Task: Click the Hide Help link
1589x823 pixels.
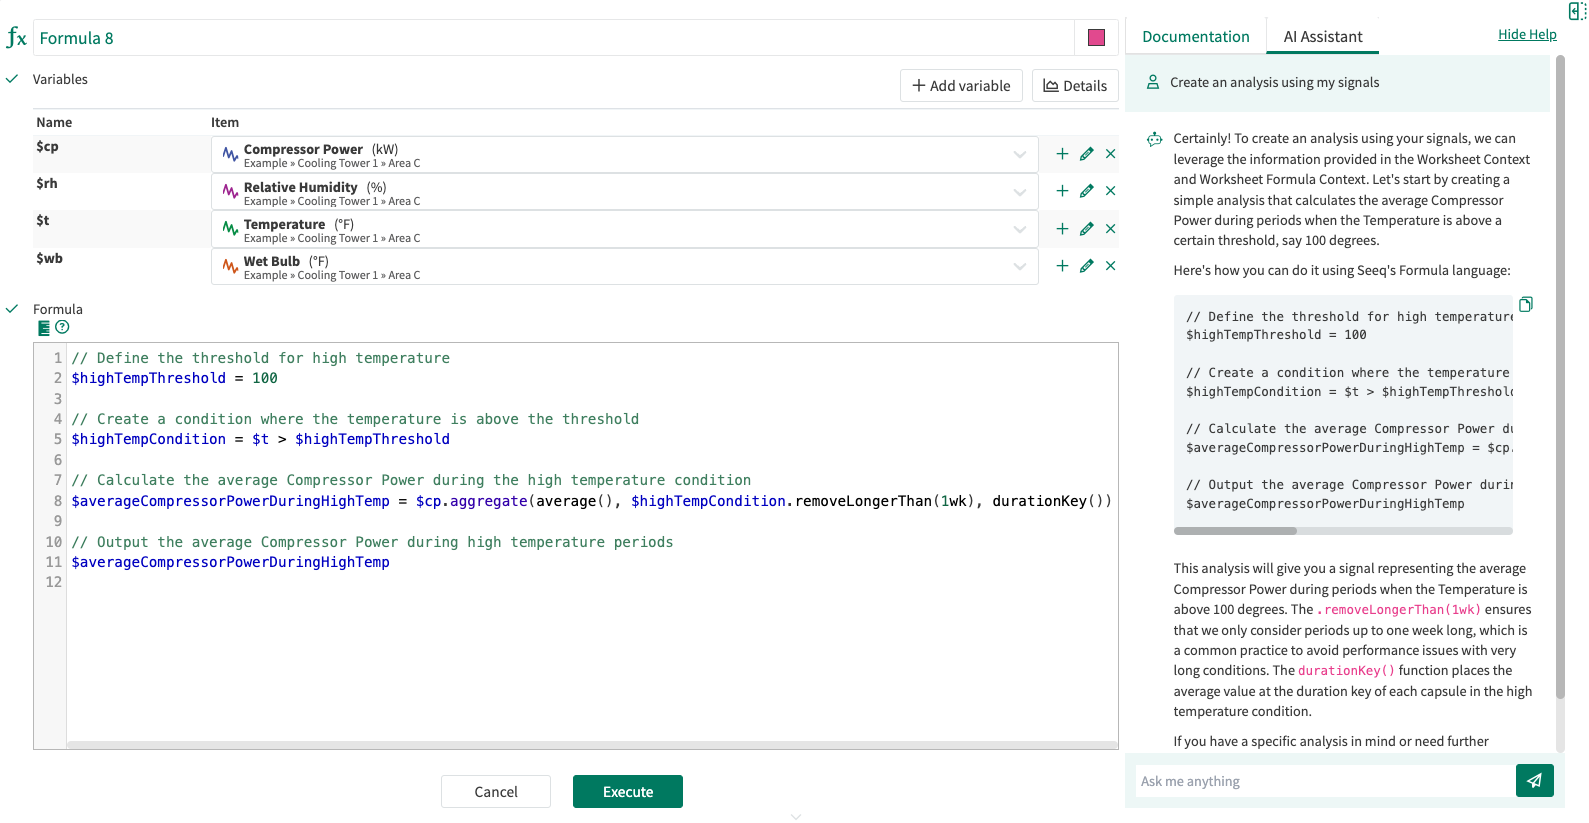Action: (1526, 34)
